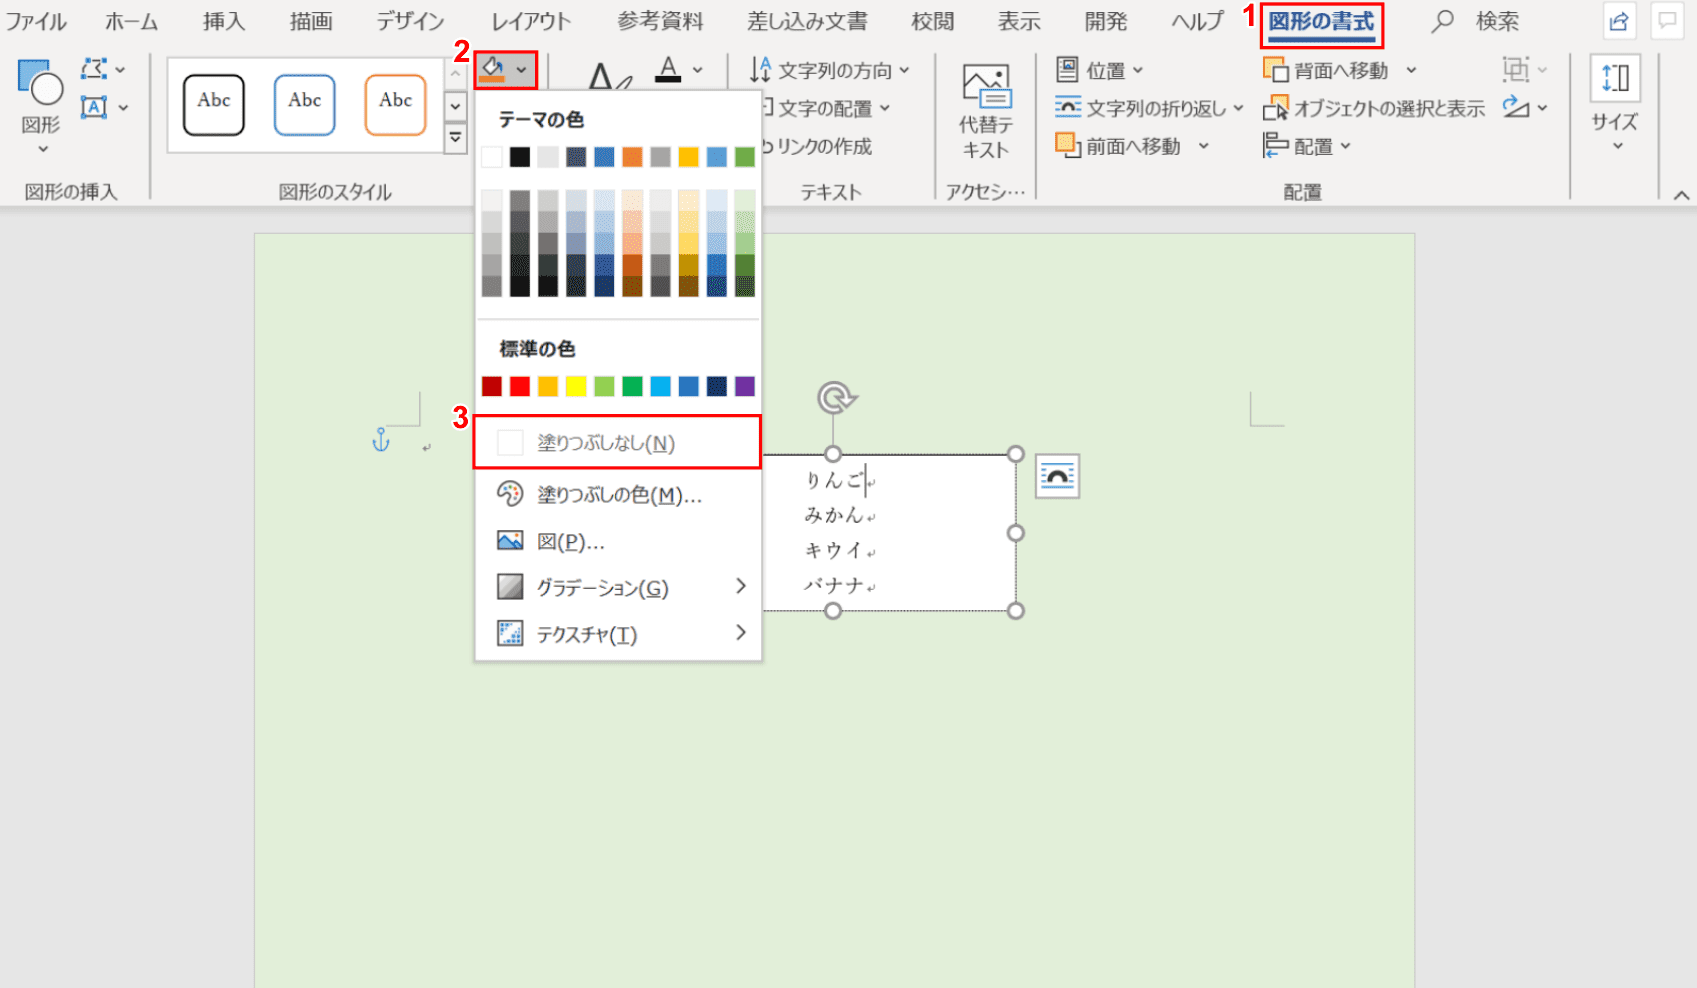This screenshot has height=988, width=1697.
Task: Pick the standard dark red swatch
Action: [492, 386]
